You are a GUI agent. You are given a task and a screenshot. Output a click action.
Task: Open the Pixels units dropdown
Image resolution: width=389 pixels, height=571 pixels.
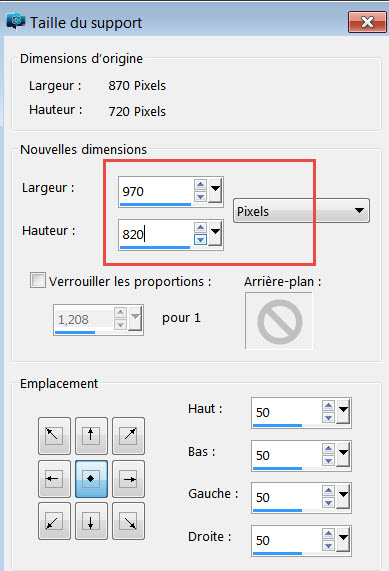(301, 210)
